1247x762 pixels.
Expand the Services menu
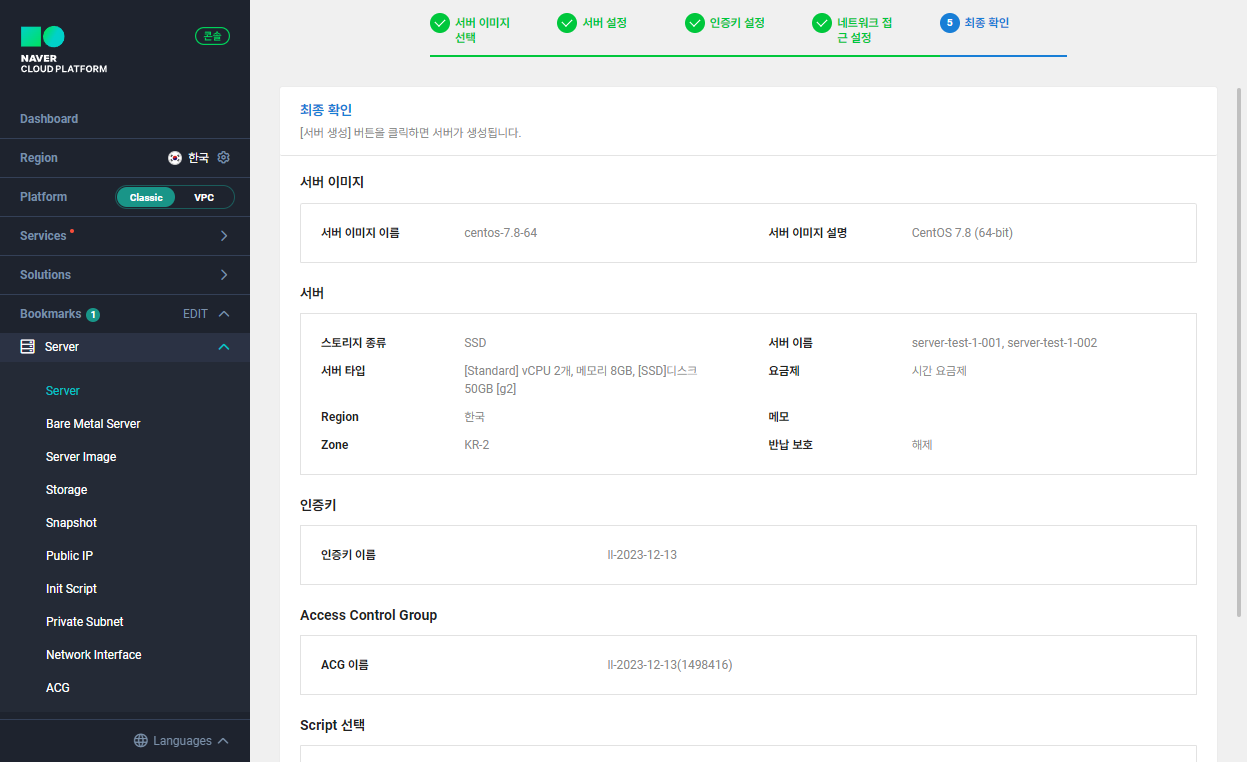coord(125,235)
